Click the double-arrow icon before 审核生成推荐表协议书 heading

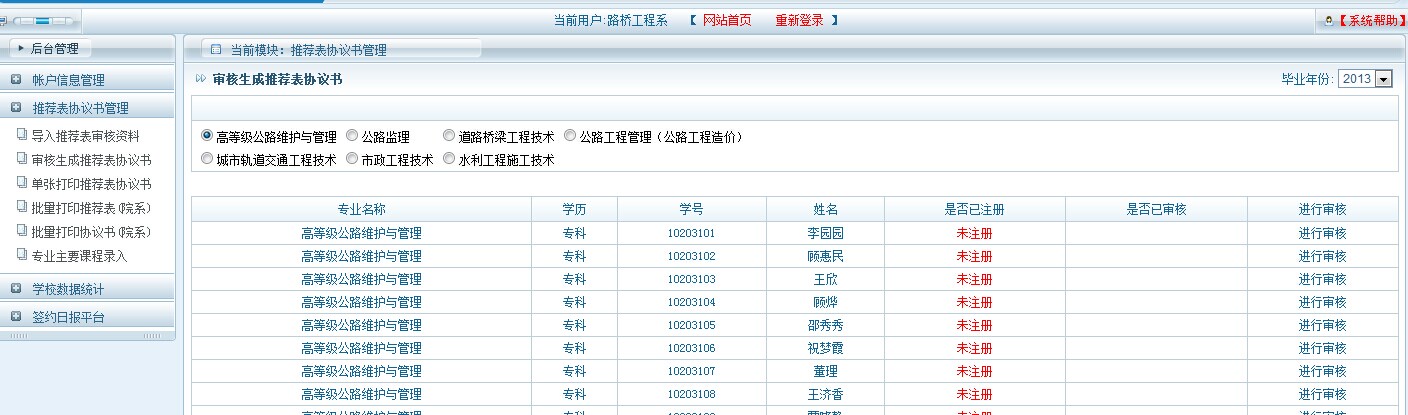(x=201, y=79)
